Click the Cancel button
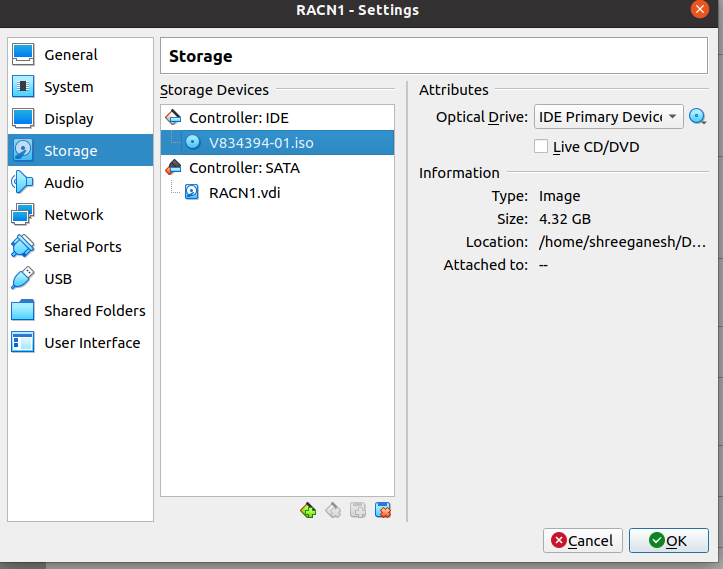Screen dimensions: 723x569 pos(583,540)
